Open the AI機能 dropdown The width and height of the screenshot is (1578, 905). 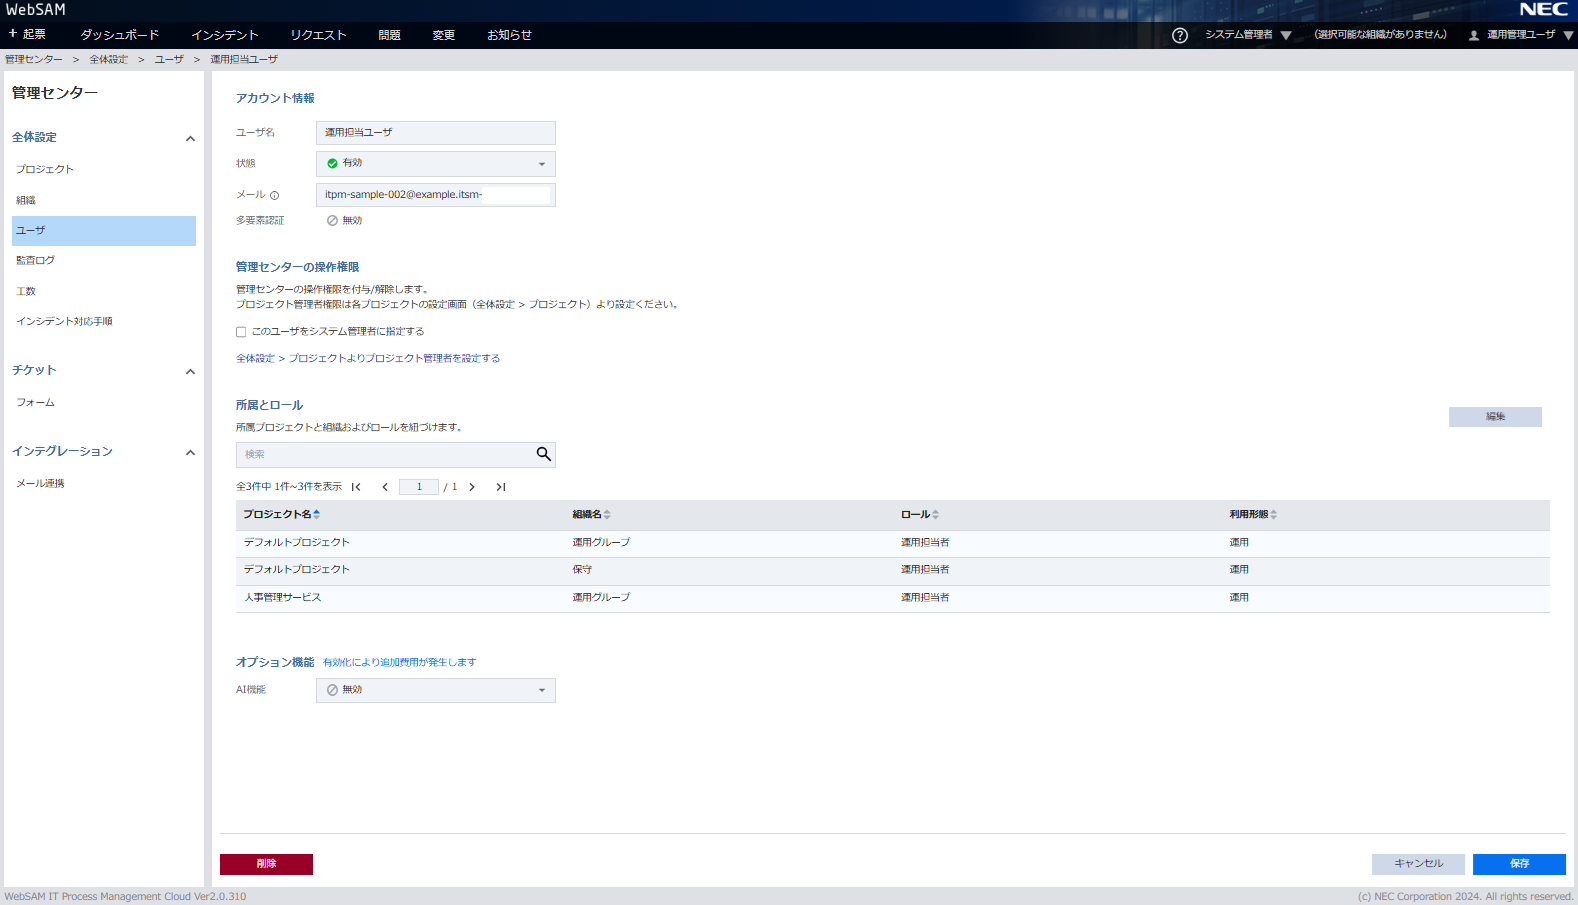pos(436,690)
